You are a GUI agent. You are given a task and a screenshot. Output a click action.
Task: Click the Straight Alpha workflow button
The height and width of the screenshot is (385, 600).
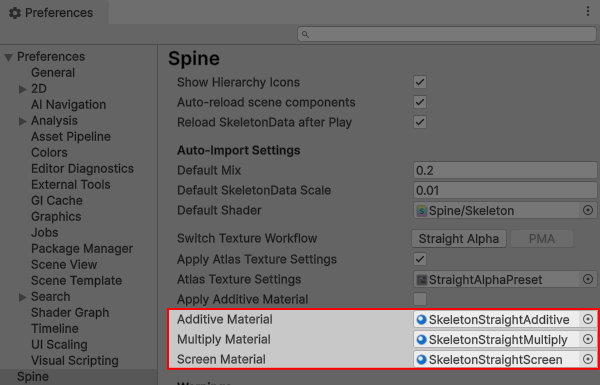point(459,239)
